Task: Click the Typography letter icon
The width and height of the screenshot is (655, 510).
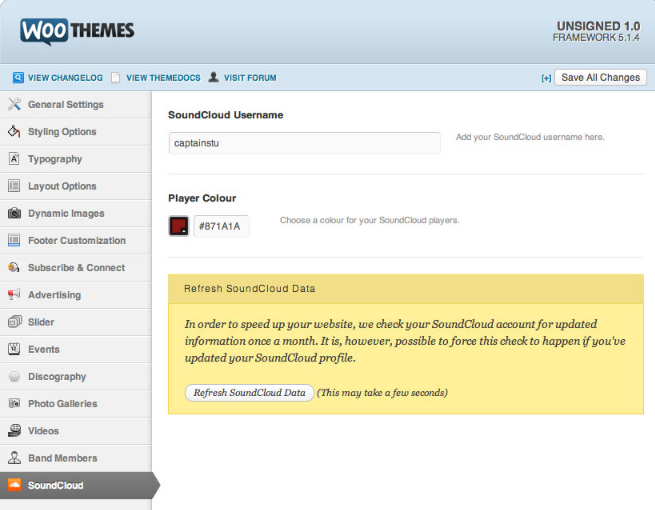Action: pyautogui.click(x=14, y=159)
